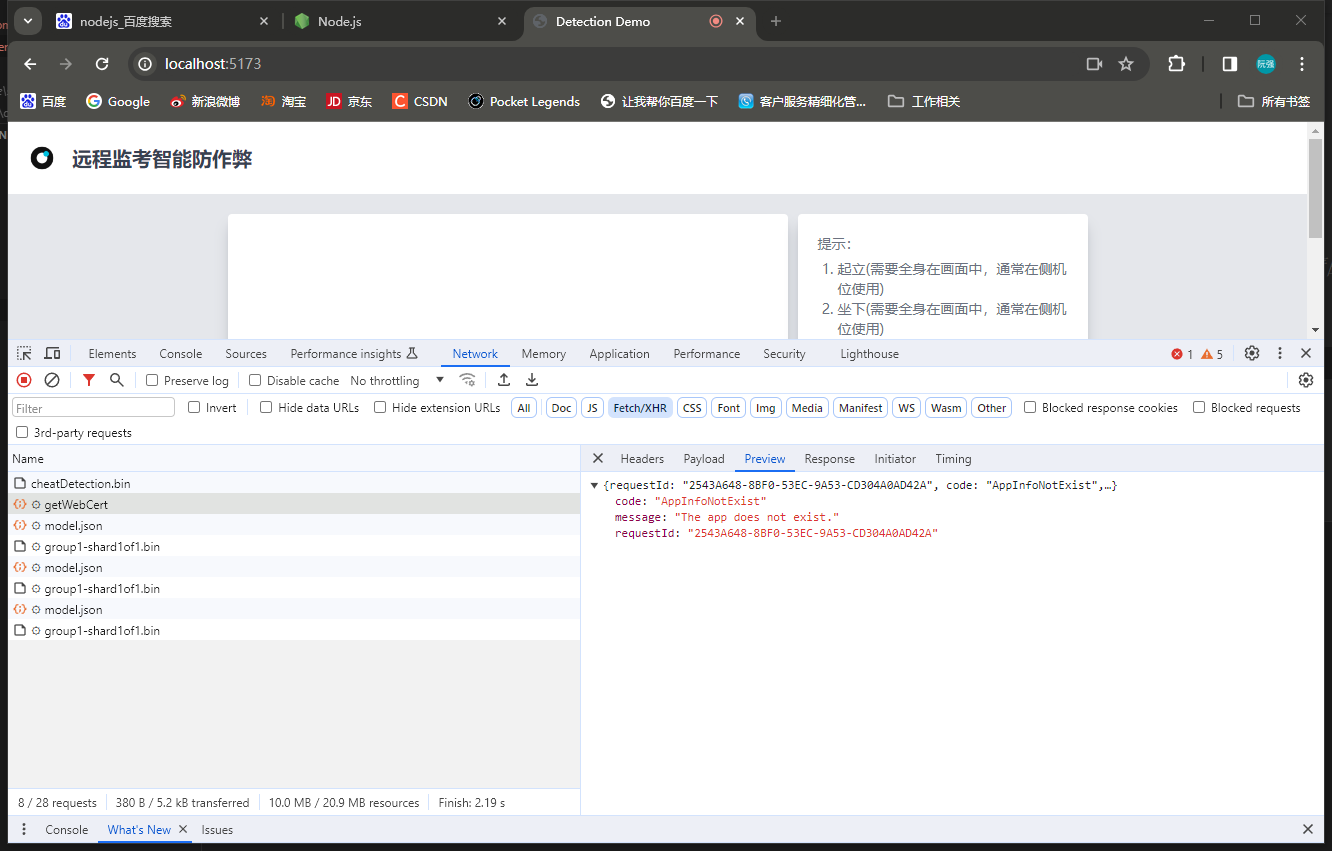Open drawer three-dot menu

pyautogui.click(x=24, y=829)
